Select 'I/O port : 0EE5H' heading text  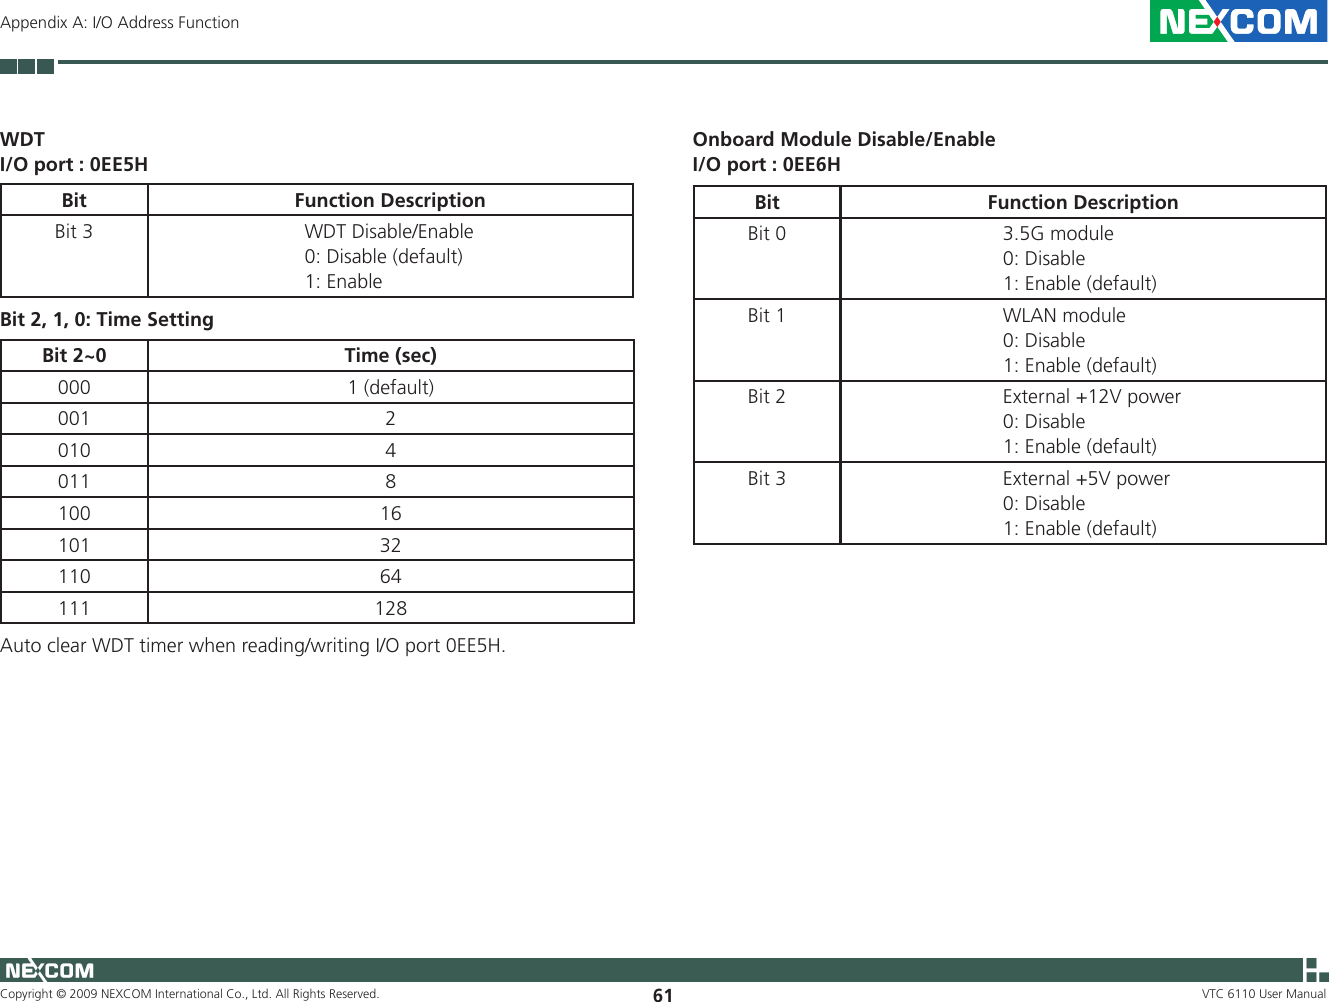click(74, 164)
